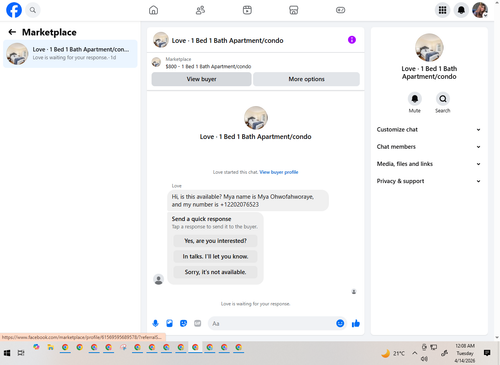This screenshot has height=365, width=500.
Task: Open the Video tab icon
Action: (247, 10)
